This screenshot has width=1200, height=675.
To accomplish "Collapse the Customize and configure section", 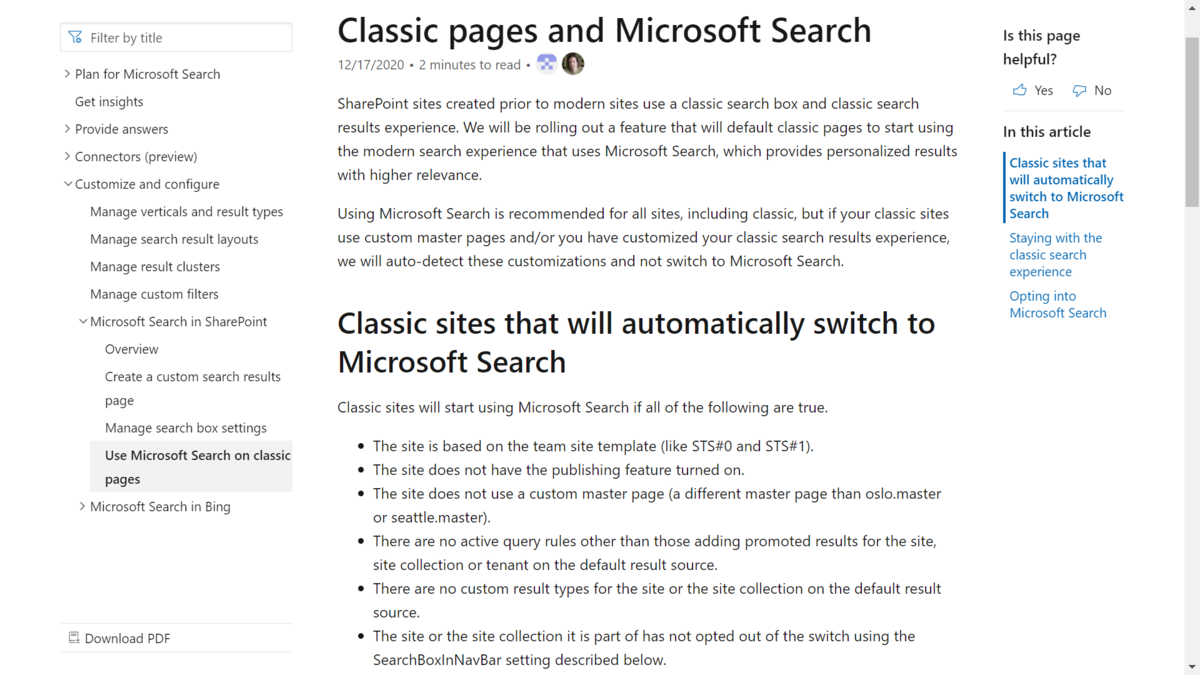I will tap(67, 184).
